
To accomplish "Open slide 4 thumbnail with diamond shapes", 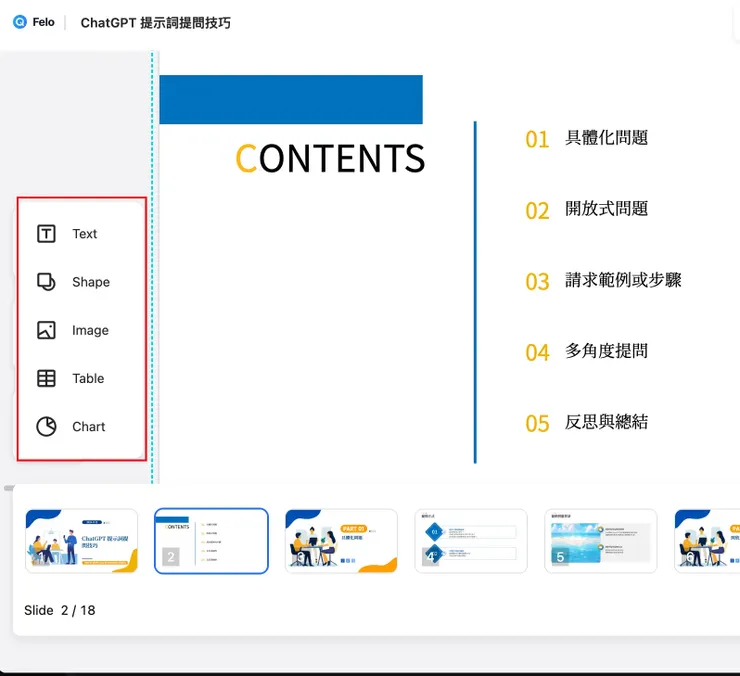I will pyautogui.click(x=471, y=541).
